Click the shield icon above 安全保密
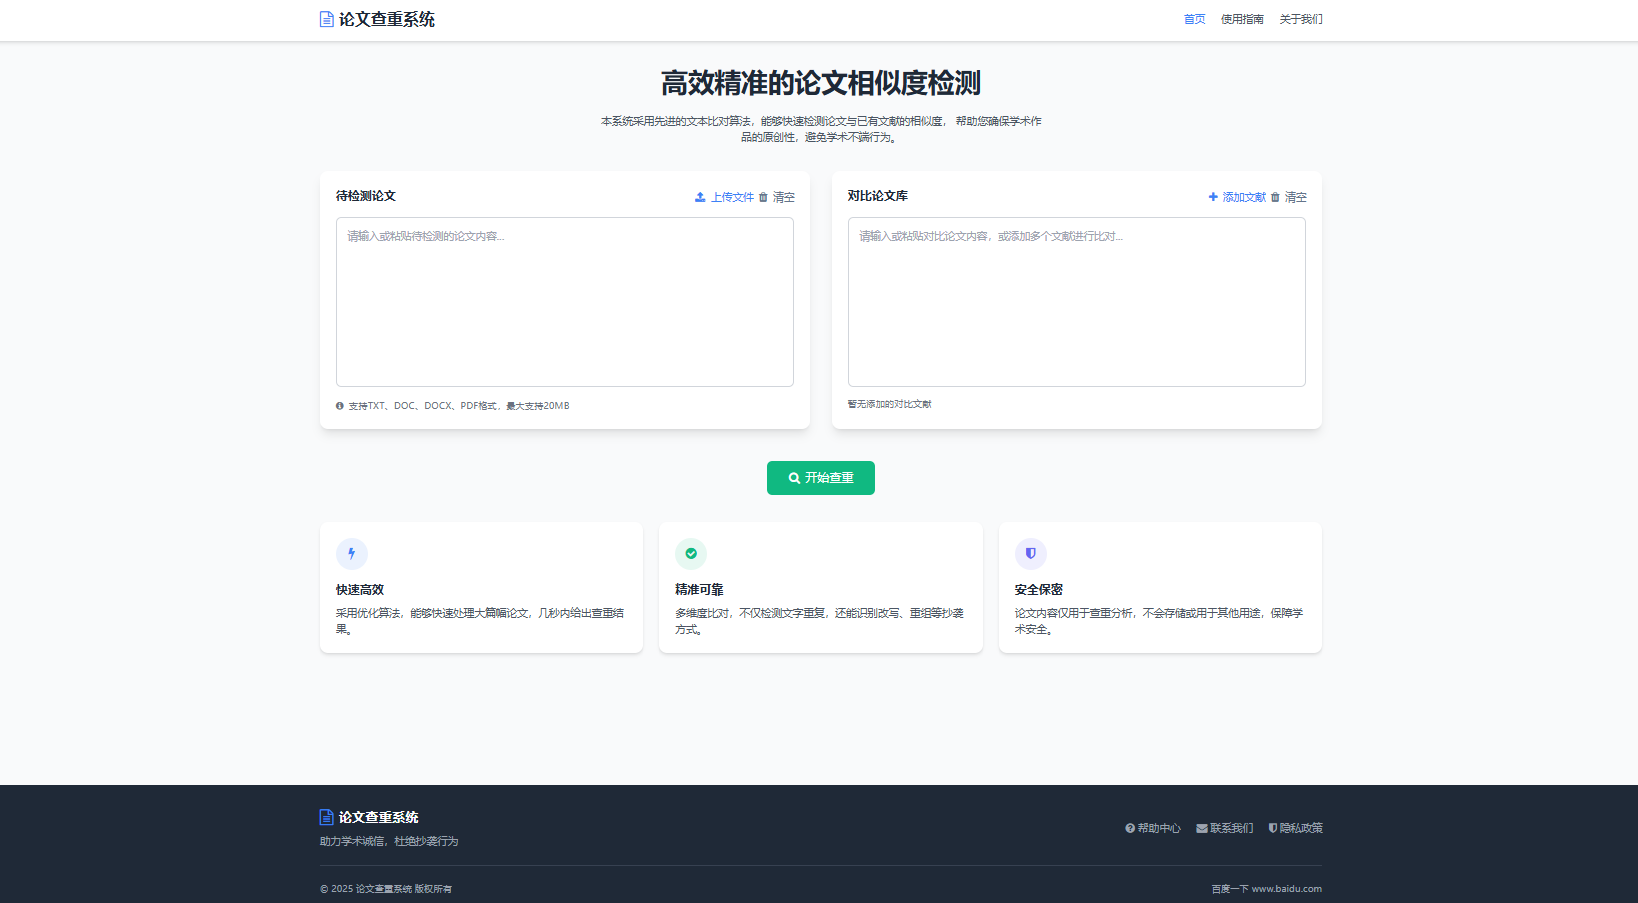The image size is (1638, 903). coord(1030,553)
